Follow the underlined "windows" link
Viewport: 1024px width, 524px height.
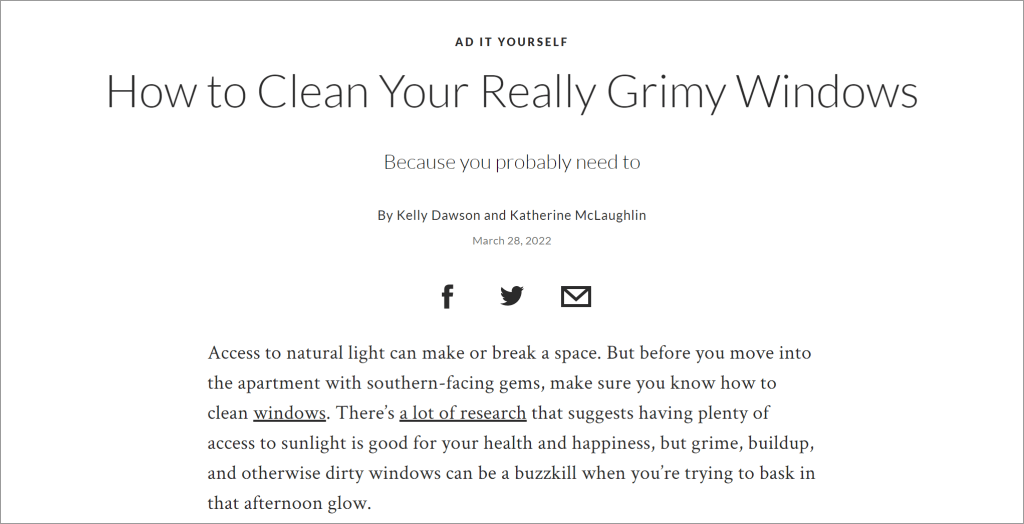click(x=289, y=413)
